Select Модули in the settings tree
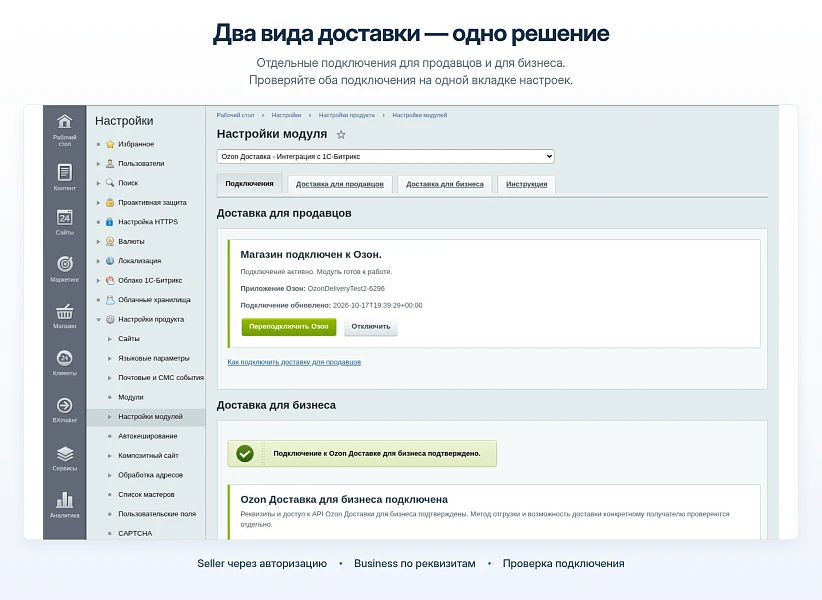 (x=131, y=397)
